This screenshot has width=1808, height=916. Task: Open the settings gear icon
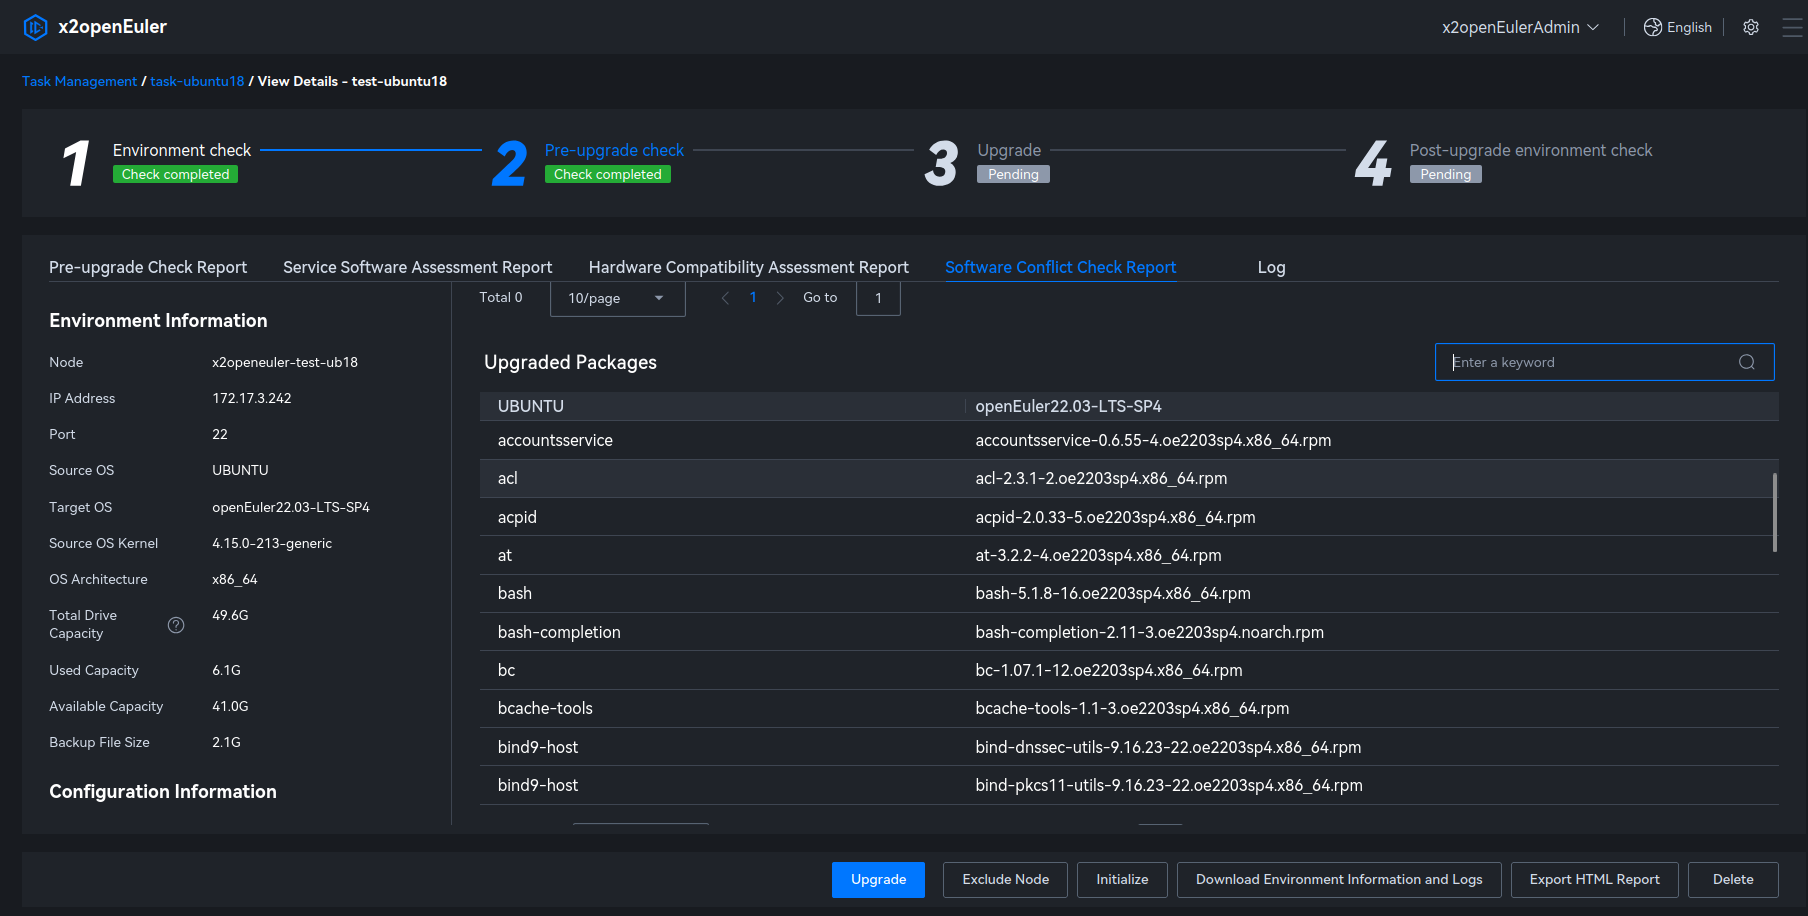[1751, 27]
